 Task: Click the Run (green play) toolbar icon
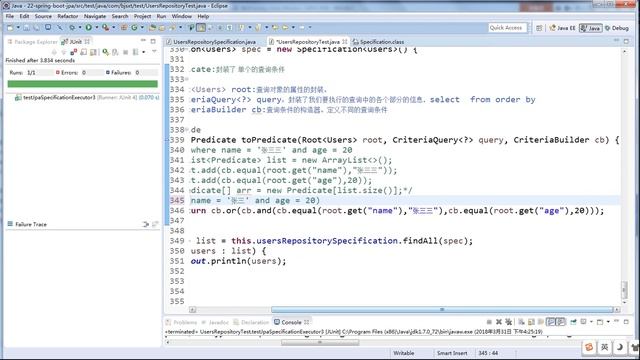89,27
